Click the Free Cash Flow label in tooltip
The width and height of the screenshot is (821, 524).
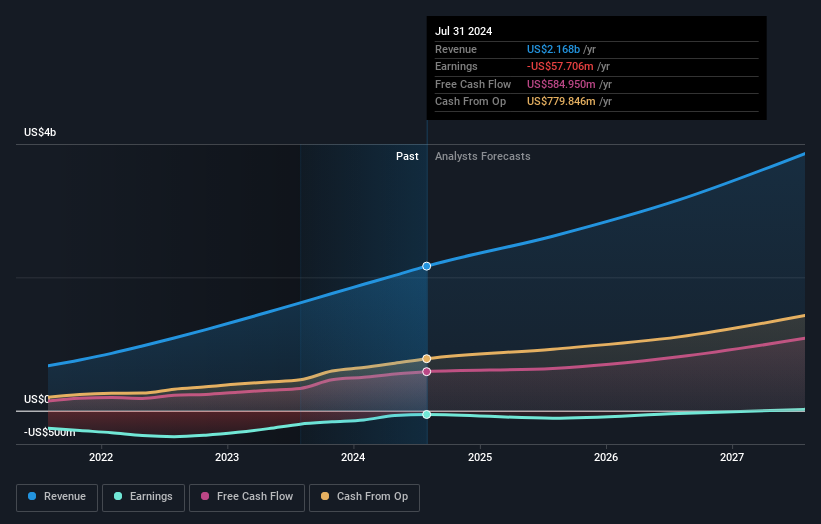[x=473, y=84]
